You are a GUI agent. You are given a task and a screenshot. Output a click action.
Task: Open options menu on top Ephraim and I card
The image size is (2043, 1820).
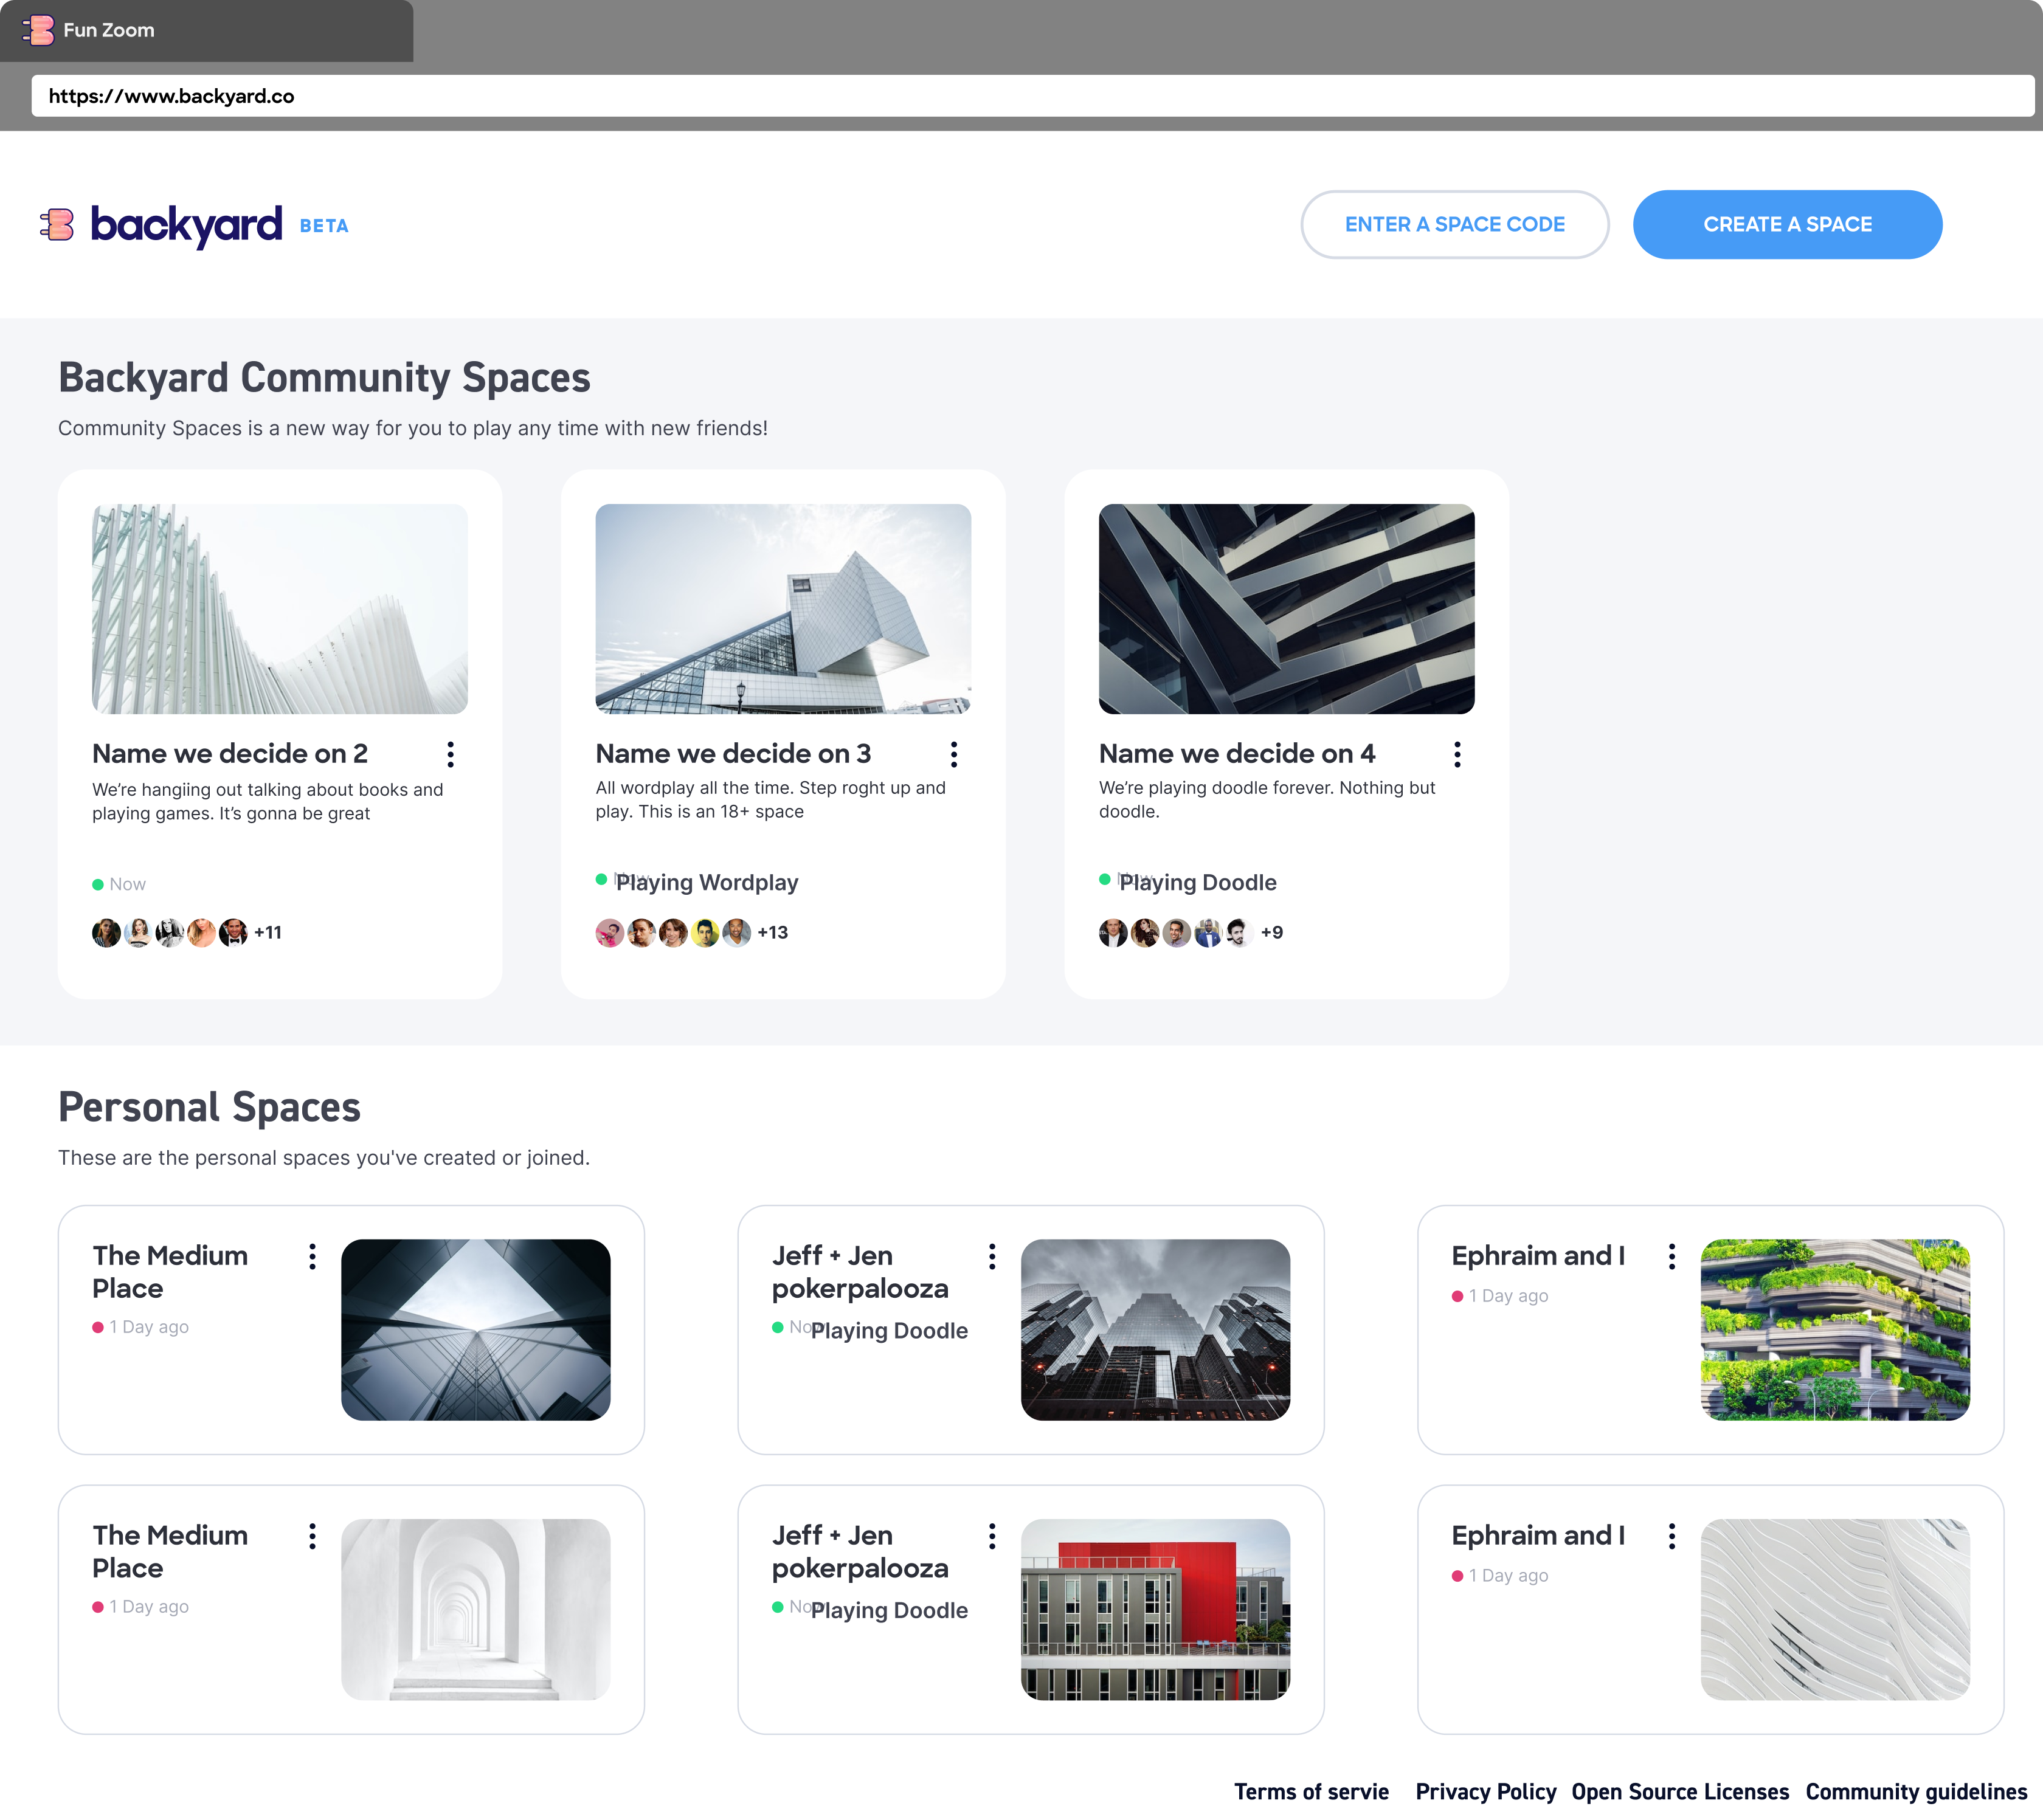tap(1671, 1257)
